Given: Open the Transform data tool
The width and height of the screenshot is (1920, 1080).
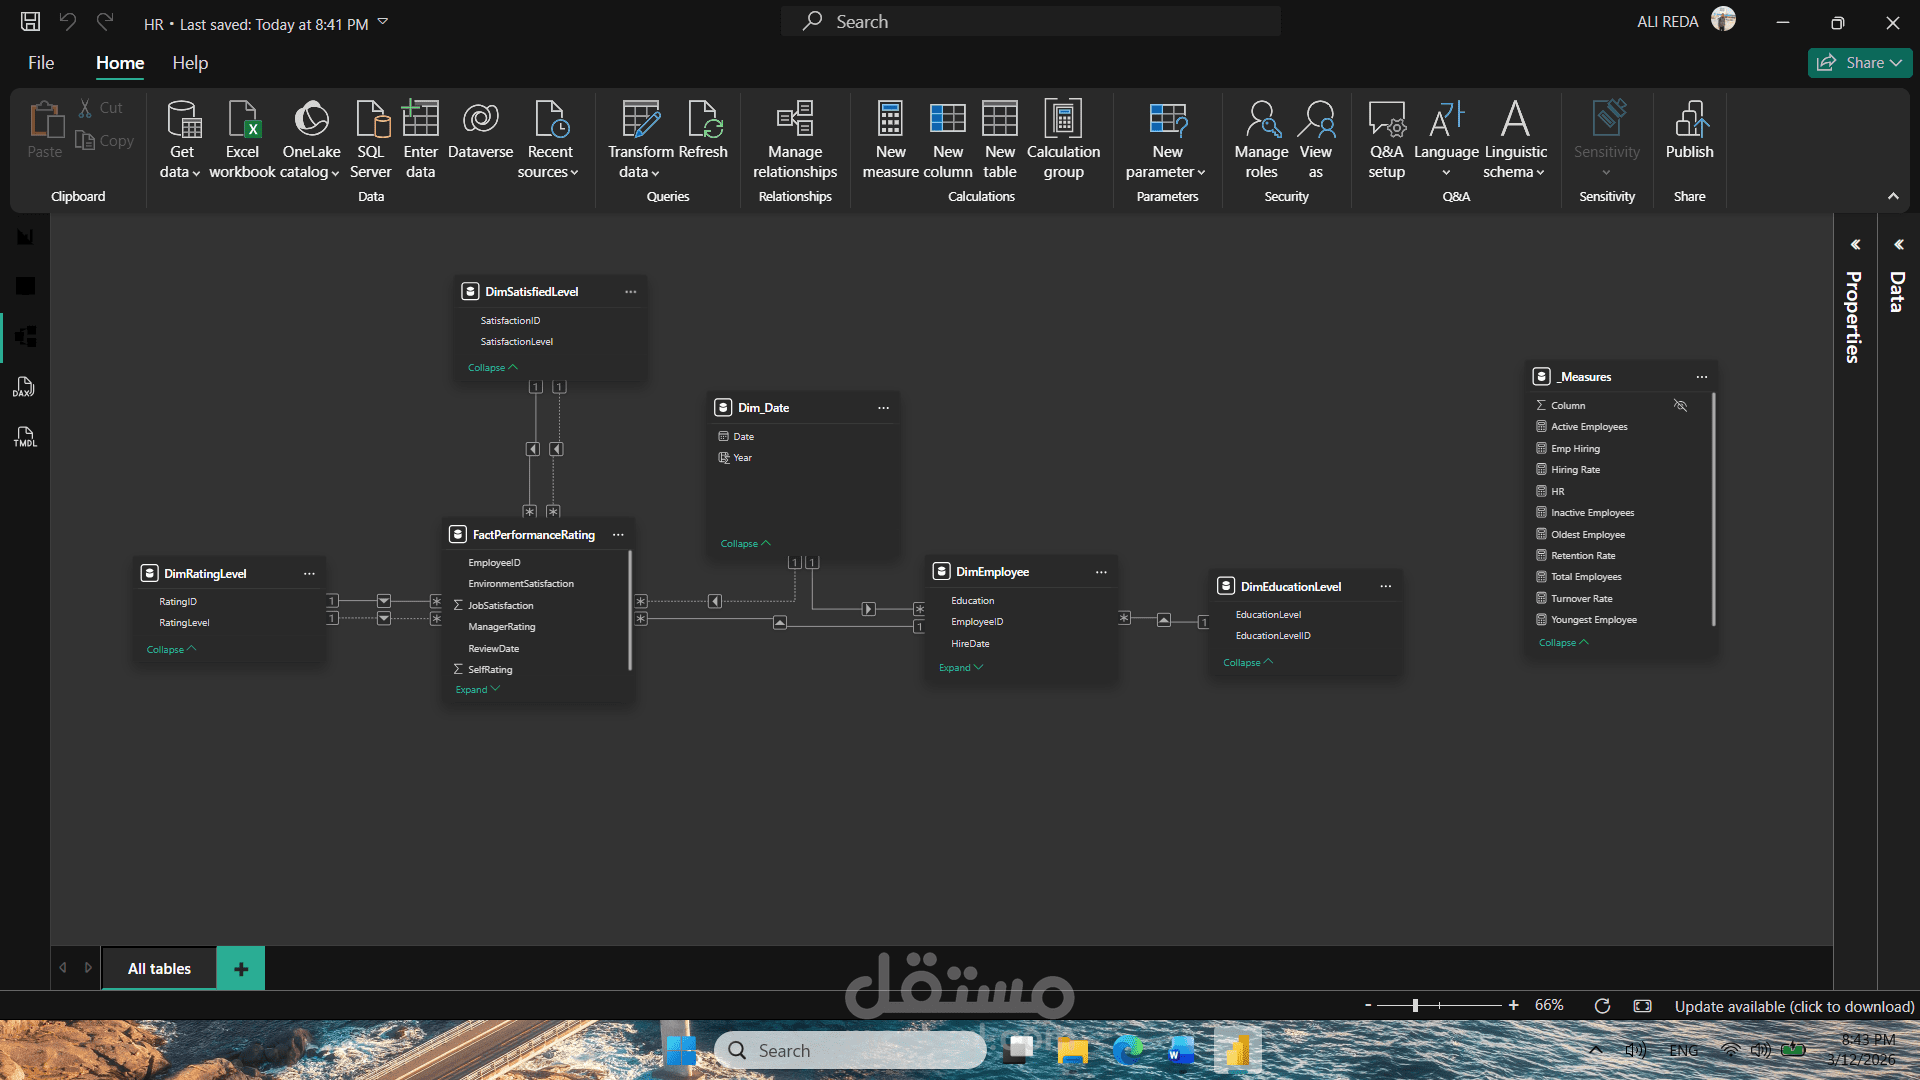Looking at the screenshot, I should click(x=640, y=120).
